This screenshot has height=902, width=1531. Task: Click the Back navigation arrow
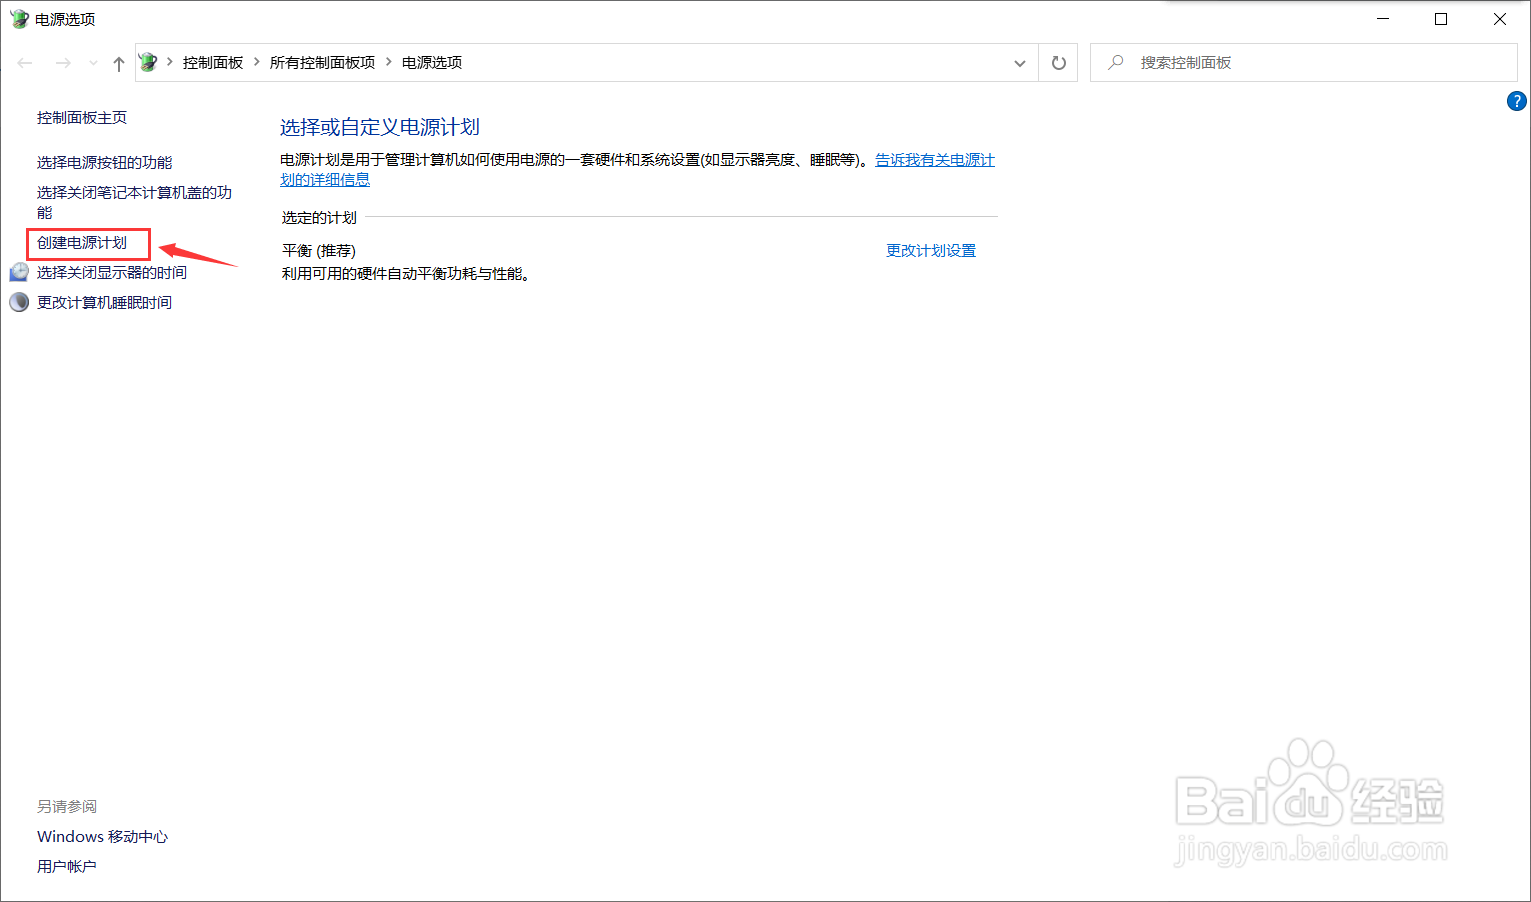[24, 62]
